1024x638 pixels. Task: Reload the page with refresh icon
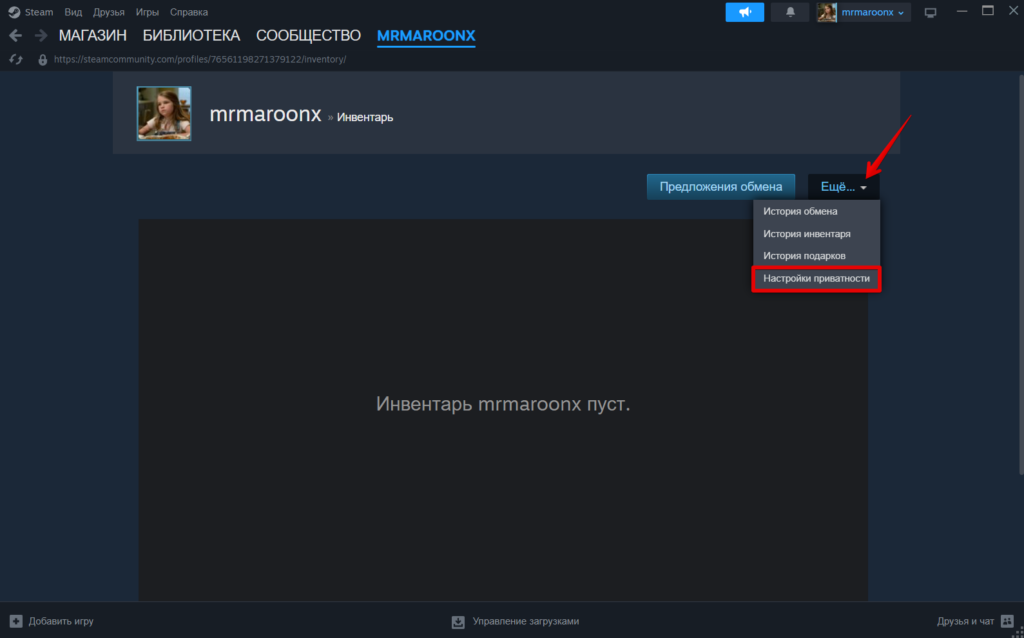tap(16, 59)
